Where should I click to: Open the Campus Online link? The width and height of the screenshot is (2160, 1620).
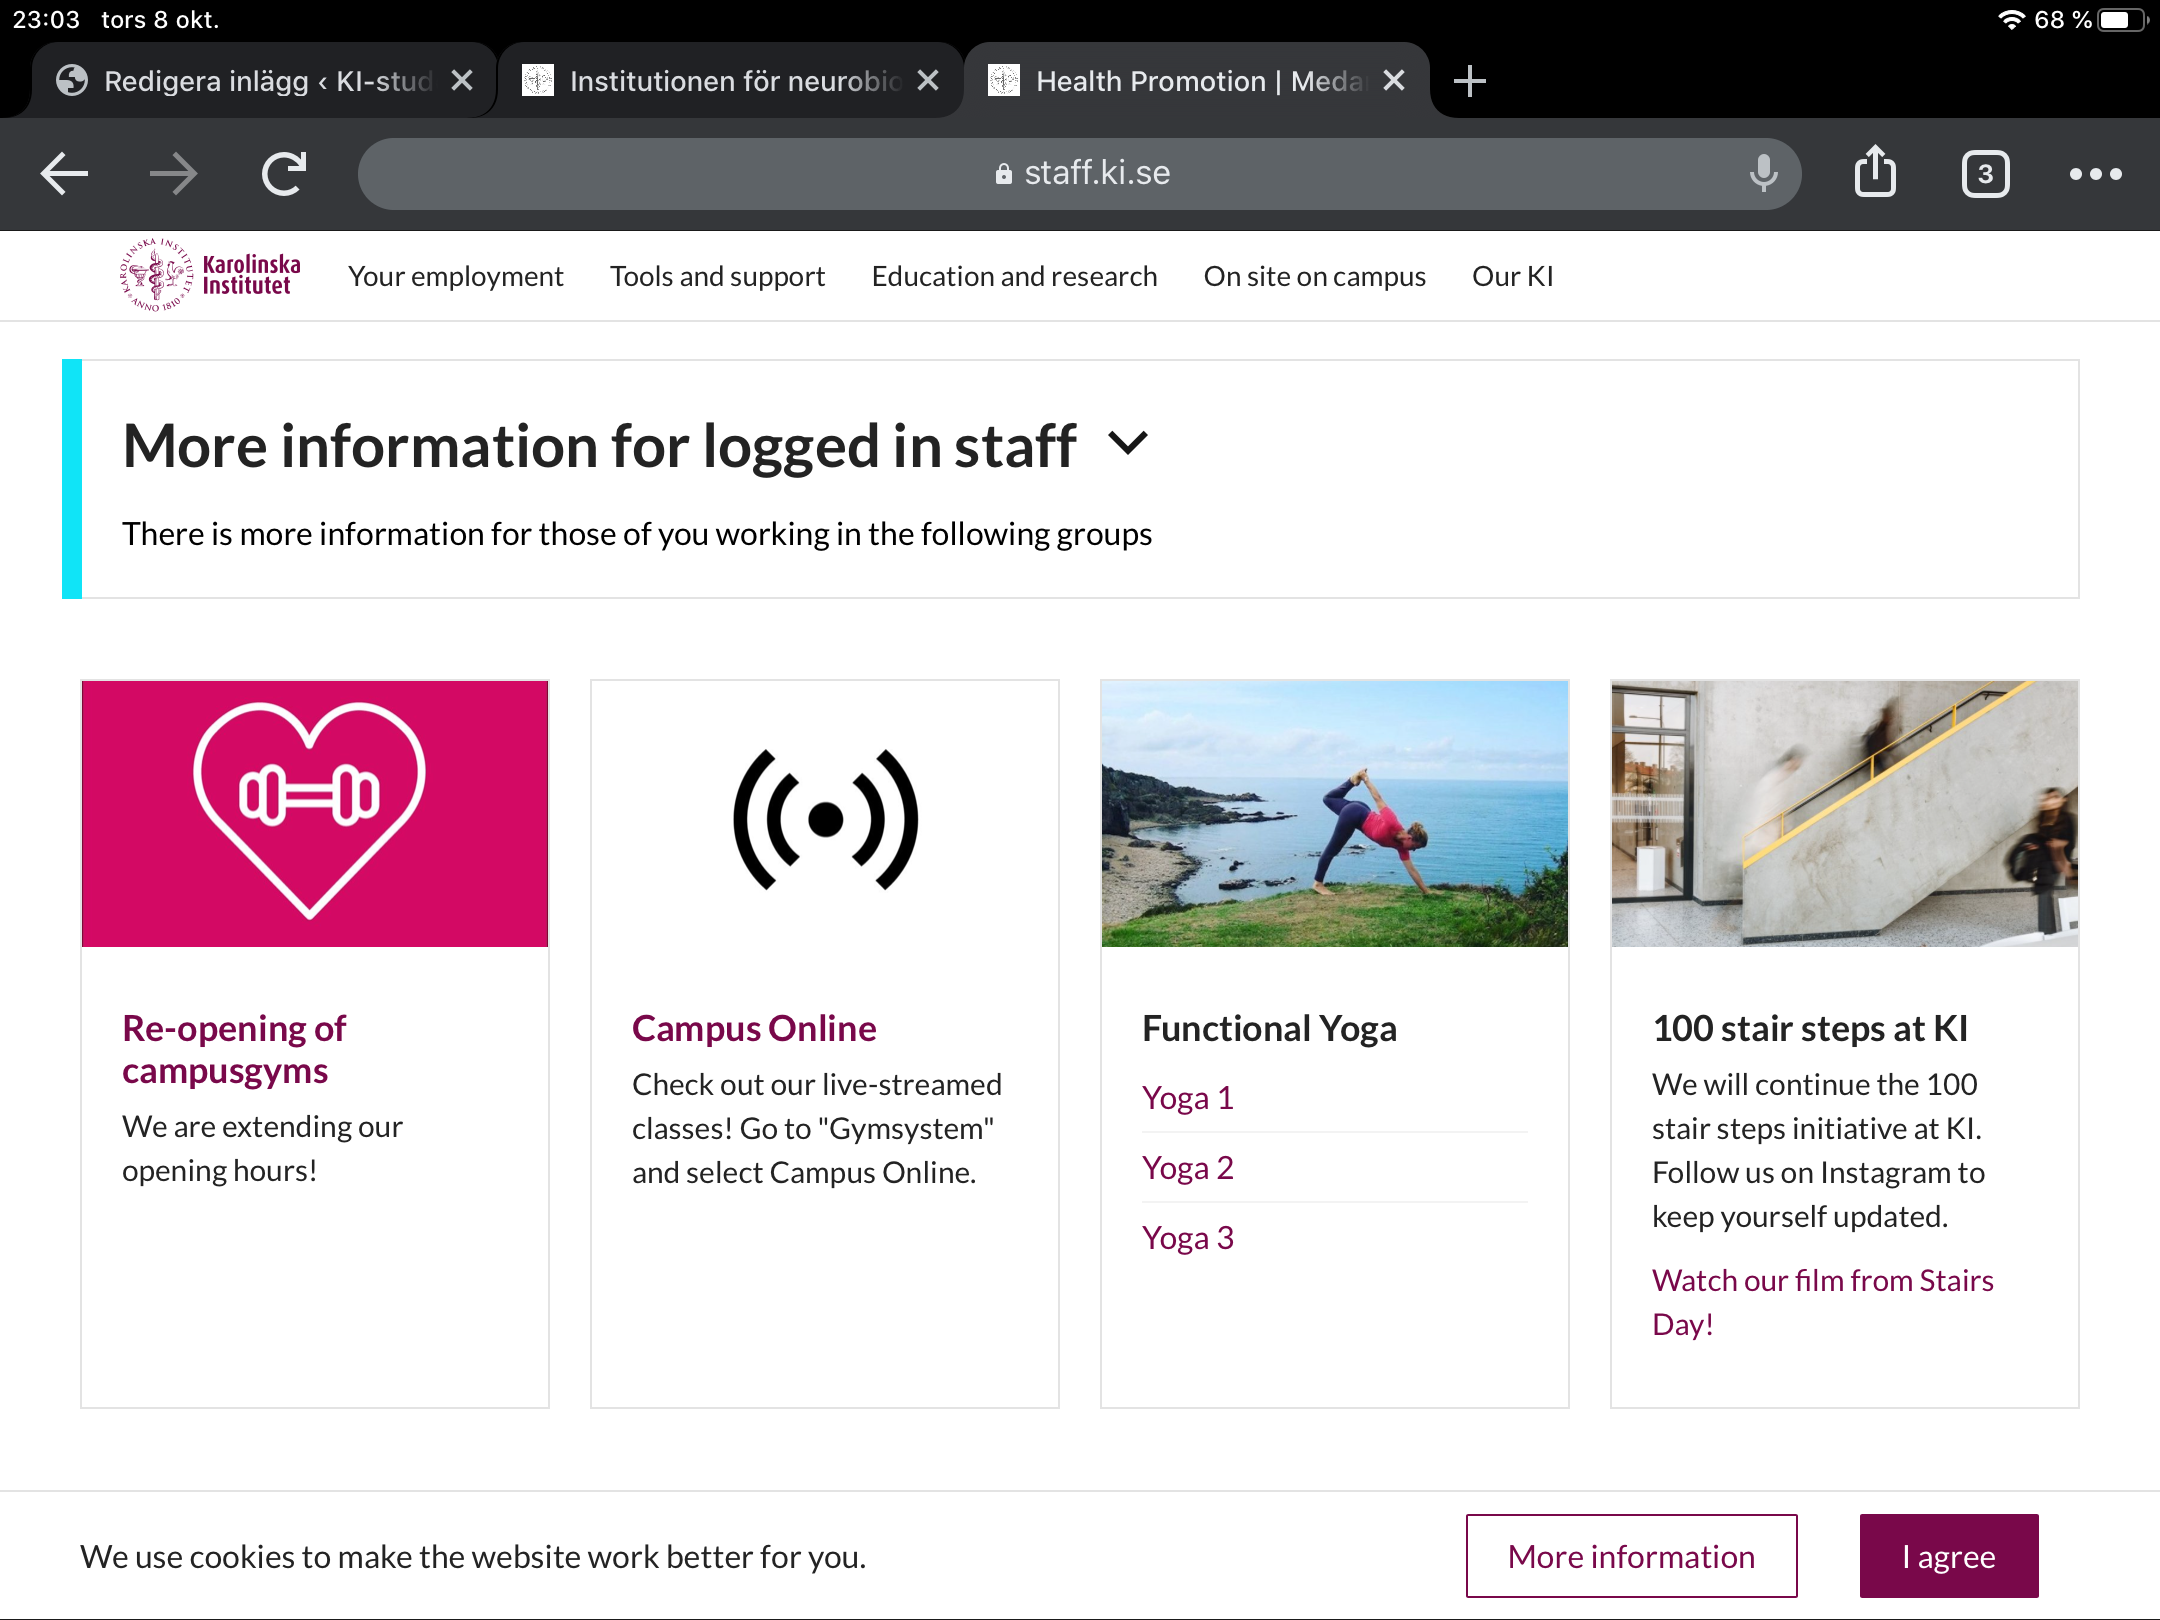pos(754,1028)
